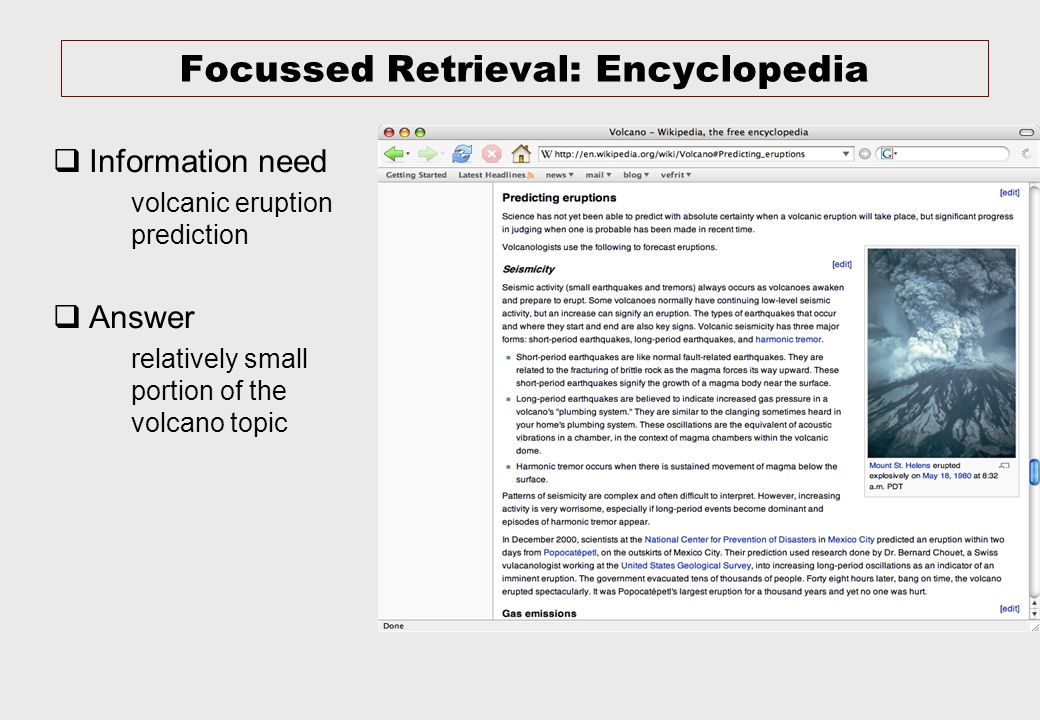Click the Done status bar text
Image resolution: width=1040 pixels, height=720 pixels.
[x=393, y=626]
